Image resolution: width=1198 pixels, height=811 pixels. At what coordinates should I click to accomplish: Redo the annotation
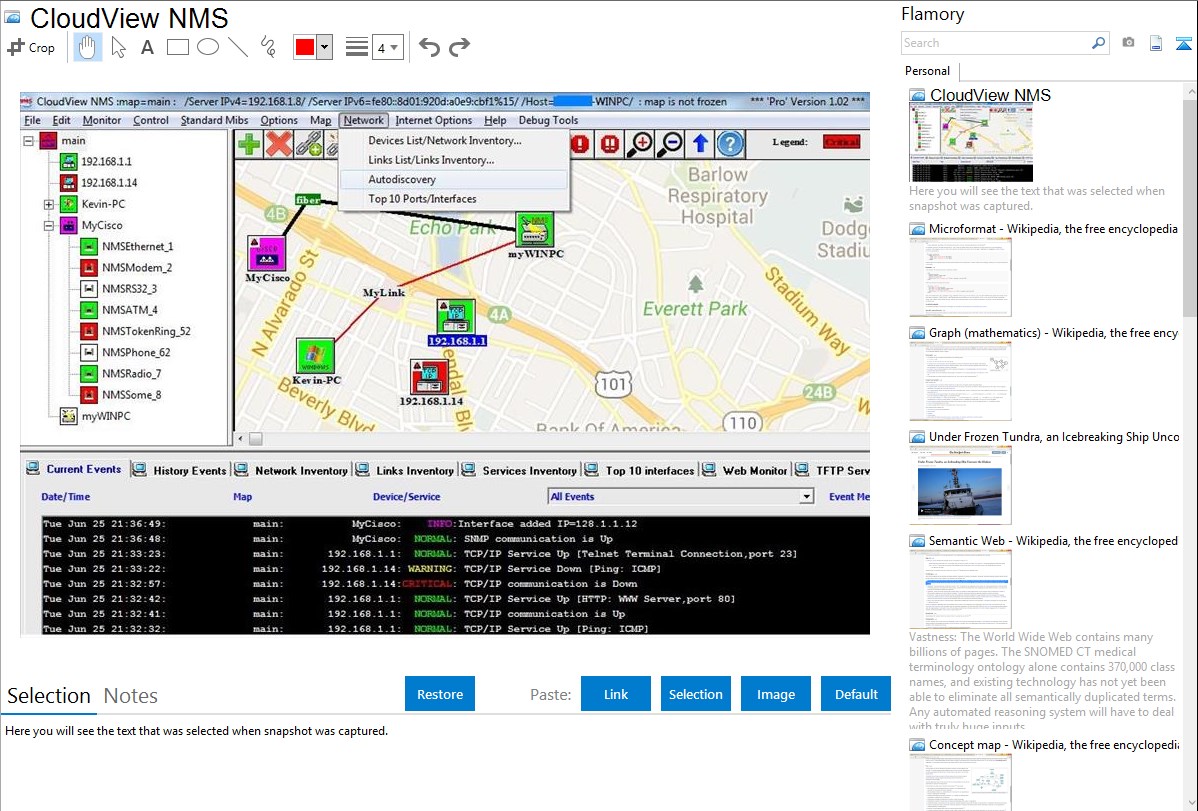point(459,47)
